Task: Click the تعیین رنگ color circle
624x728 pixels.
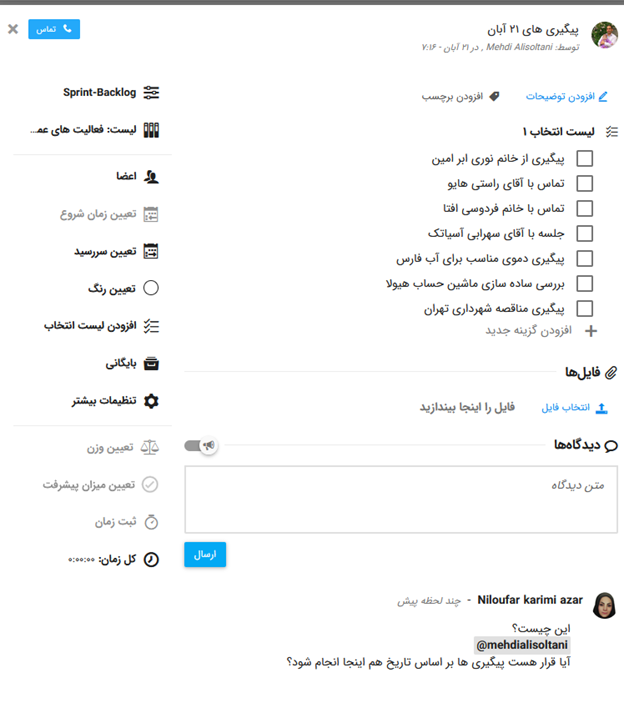Action: click(151, 289)
